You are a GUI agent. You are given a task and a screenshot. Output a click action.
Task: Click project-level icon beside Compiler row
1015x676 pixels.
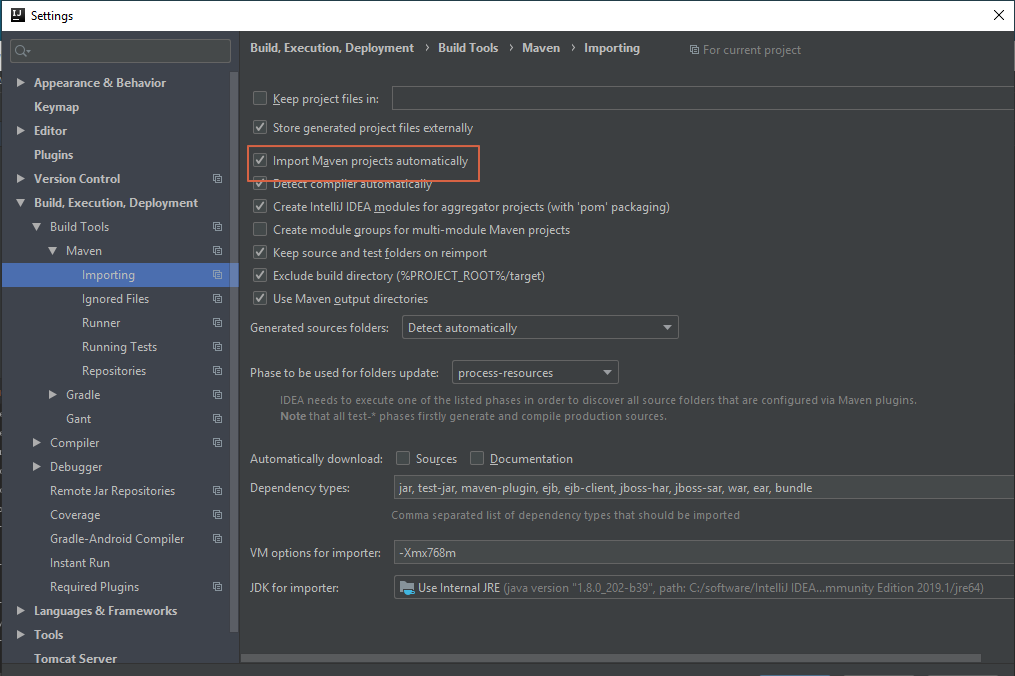pyautogui.click(x=218, y=442)
